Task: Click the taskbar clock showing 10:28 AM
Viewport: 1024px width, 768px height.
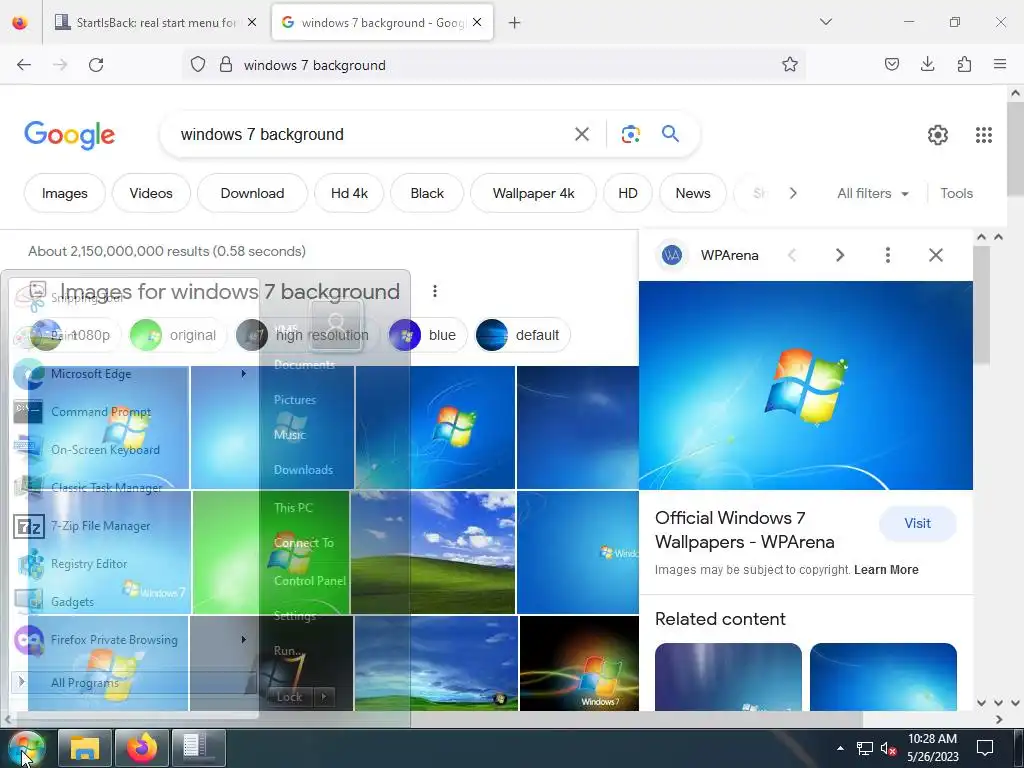Action: click(932, 748)
